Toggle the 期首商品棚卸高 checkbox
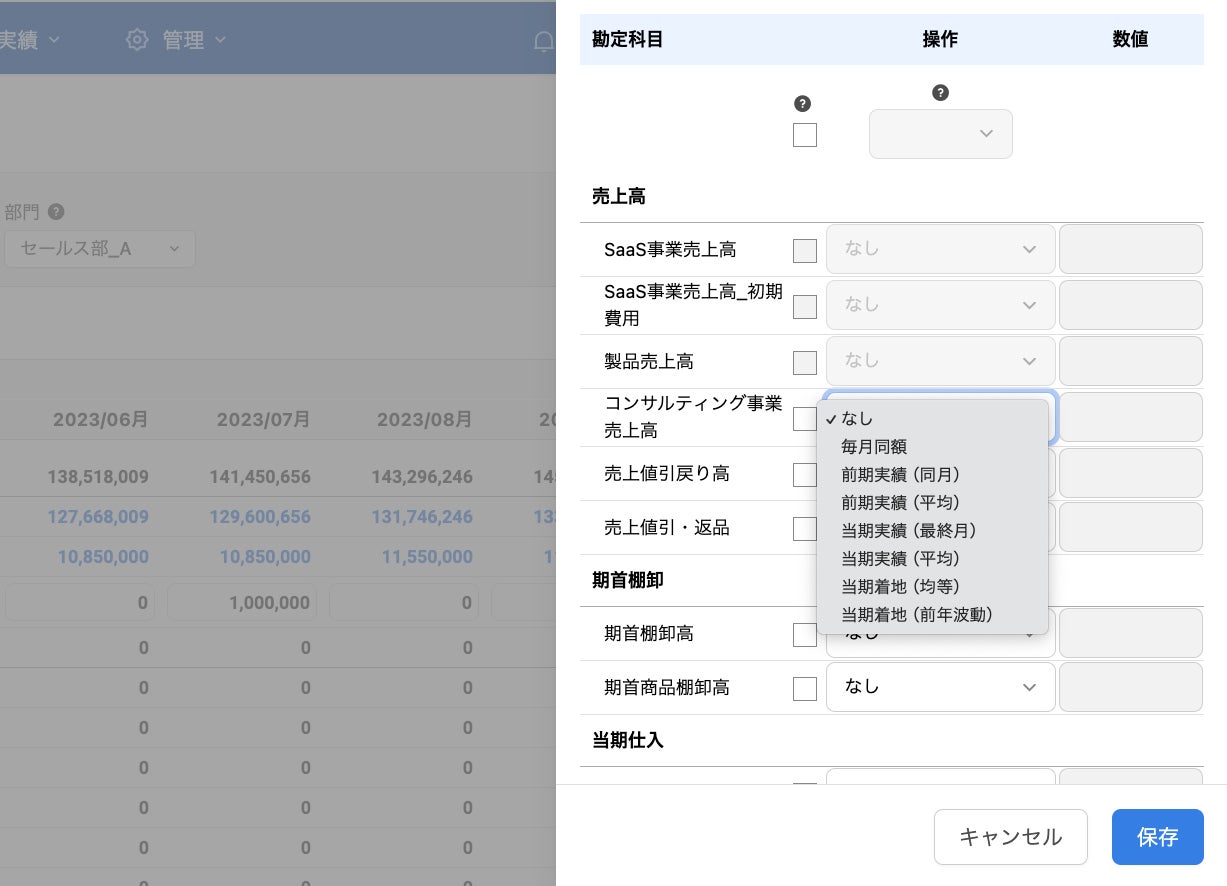This screenshot has width=1227, height=886. click(805, 689)
